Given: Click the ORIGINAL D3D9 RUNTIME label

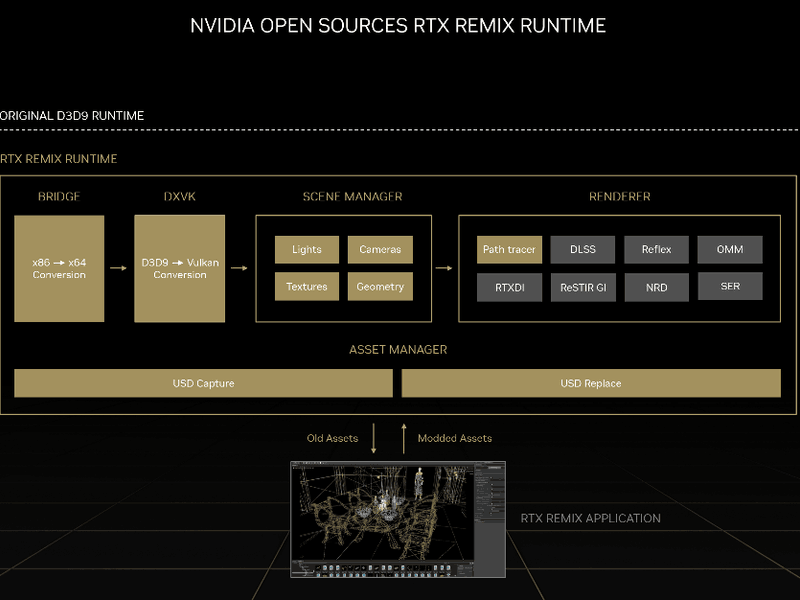Looking at the screenshot, I should [x=72, y=116].
